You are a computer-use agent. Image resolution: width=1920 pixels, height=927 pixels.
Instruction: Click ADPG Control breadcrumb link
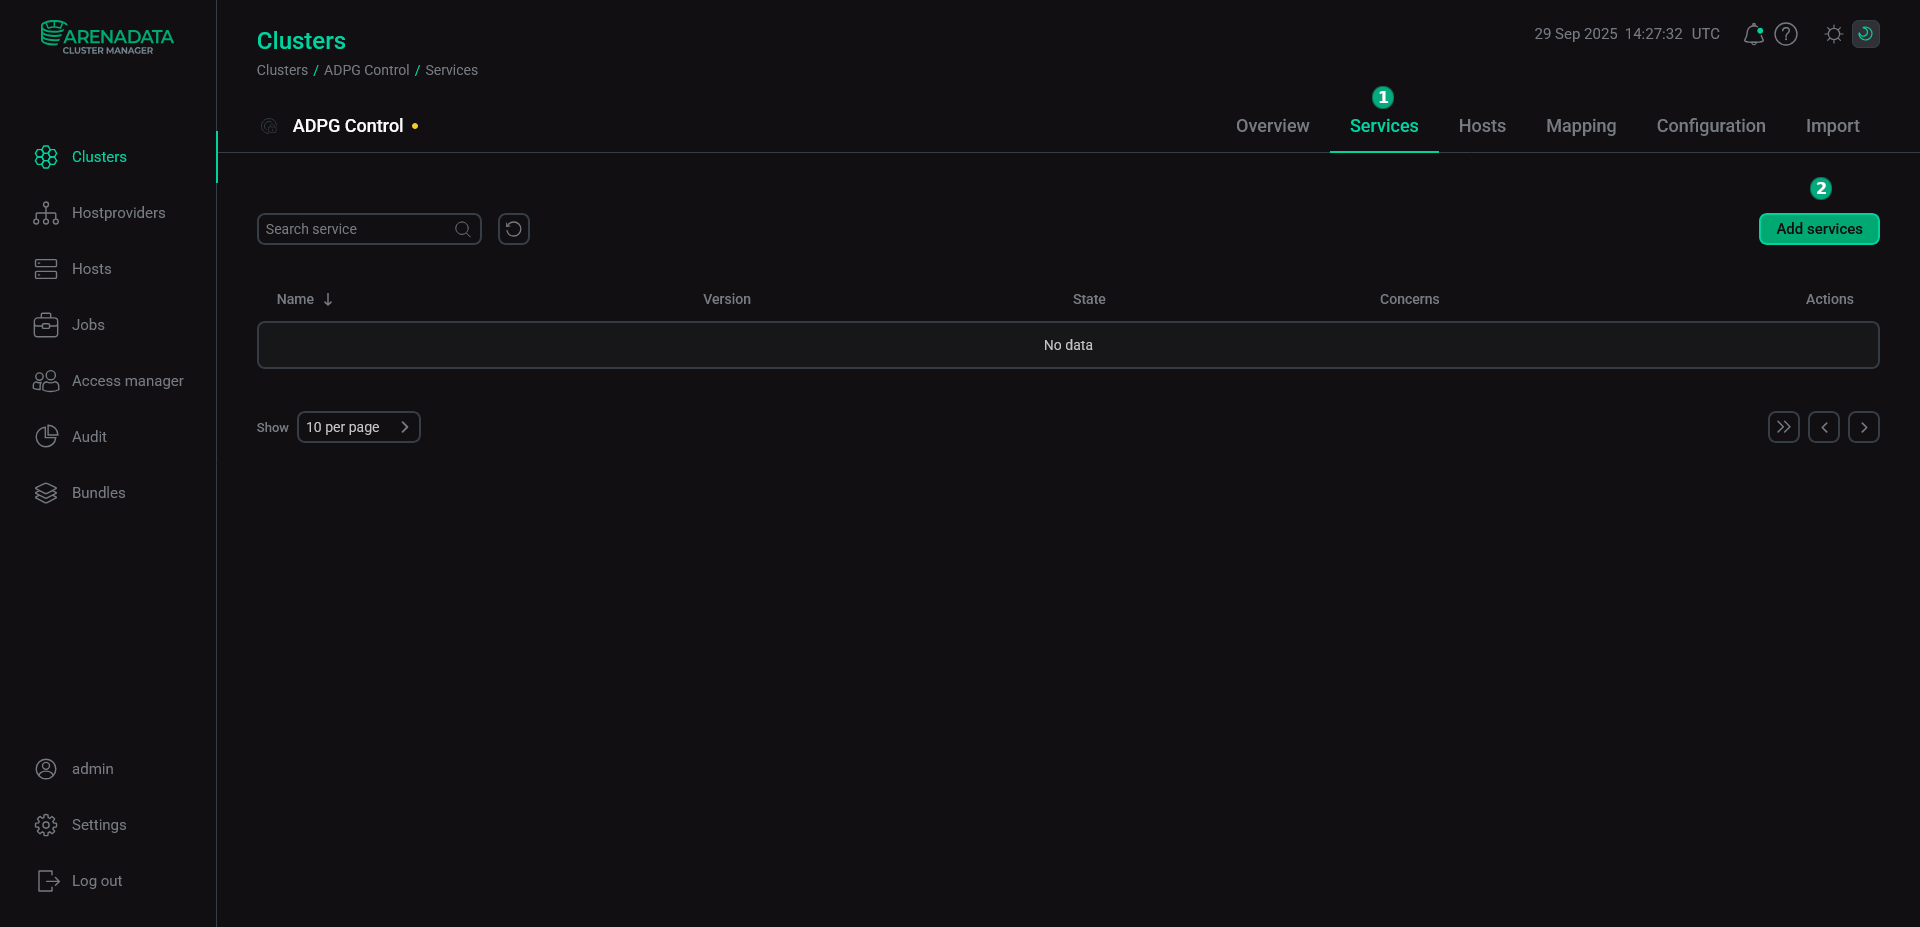tap(366, 70)
